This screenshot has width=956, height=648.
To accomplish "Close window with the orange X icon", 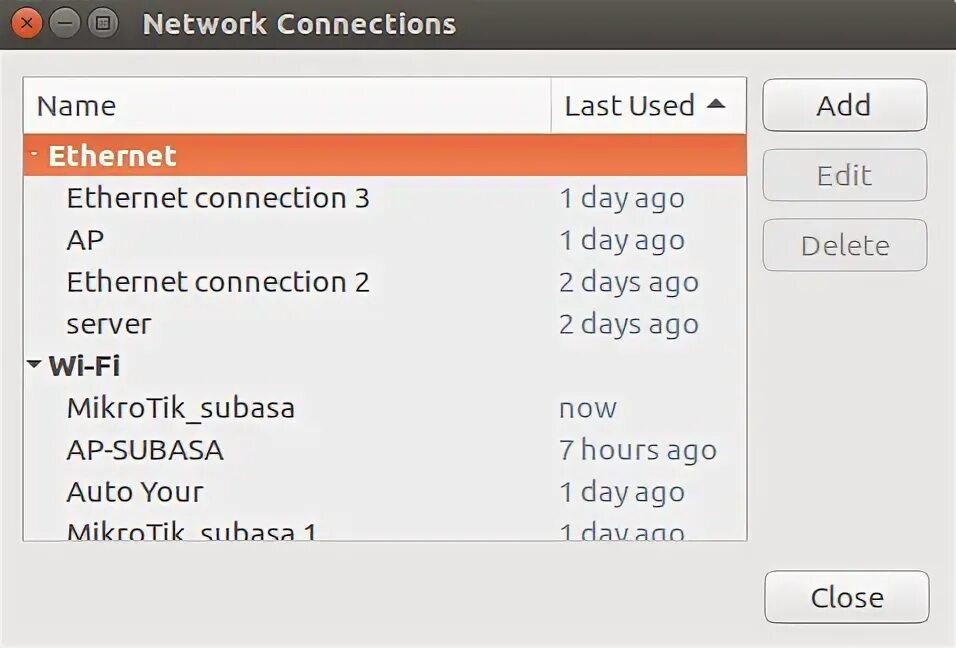I will click(x=27, y=23).
